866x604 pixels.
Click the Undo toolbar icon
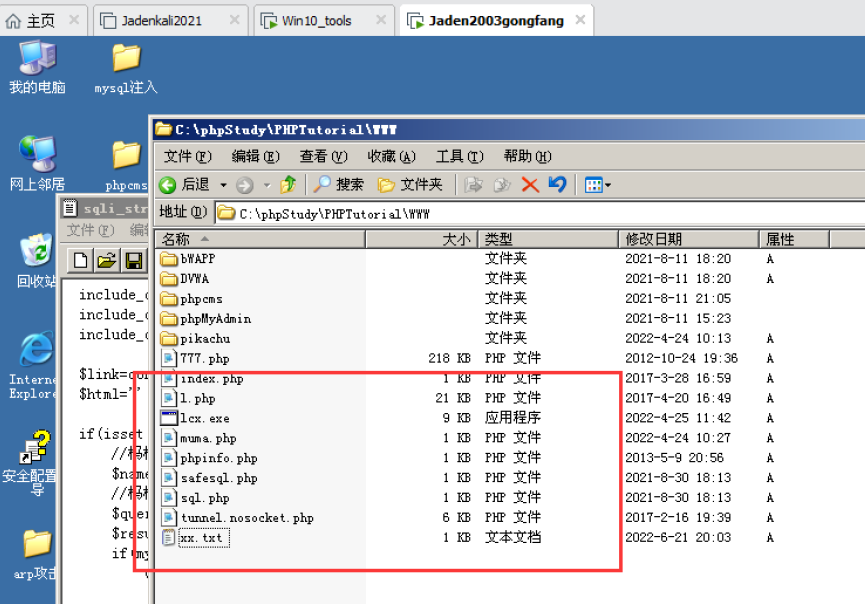558,185
